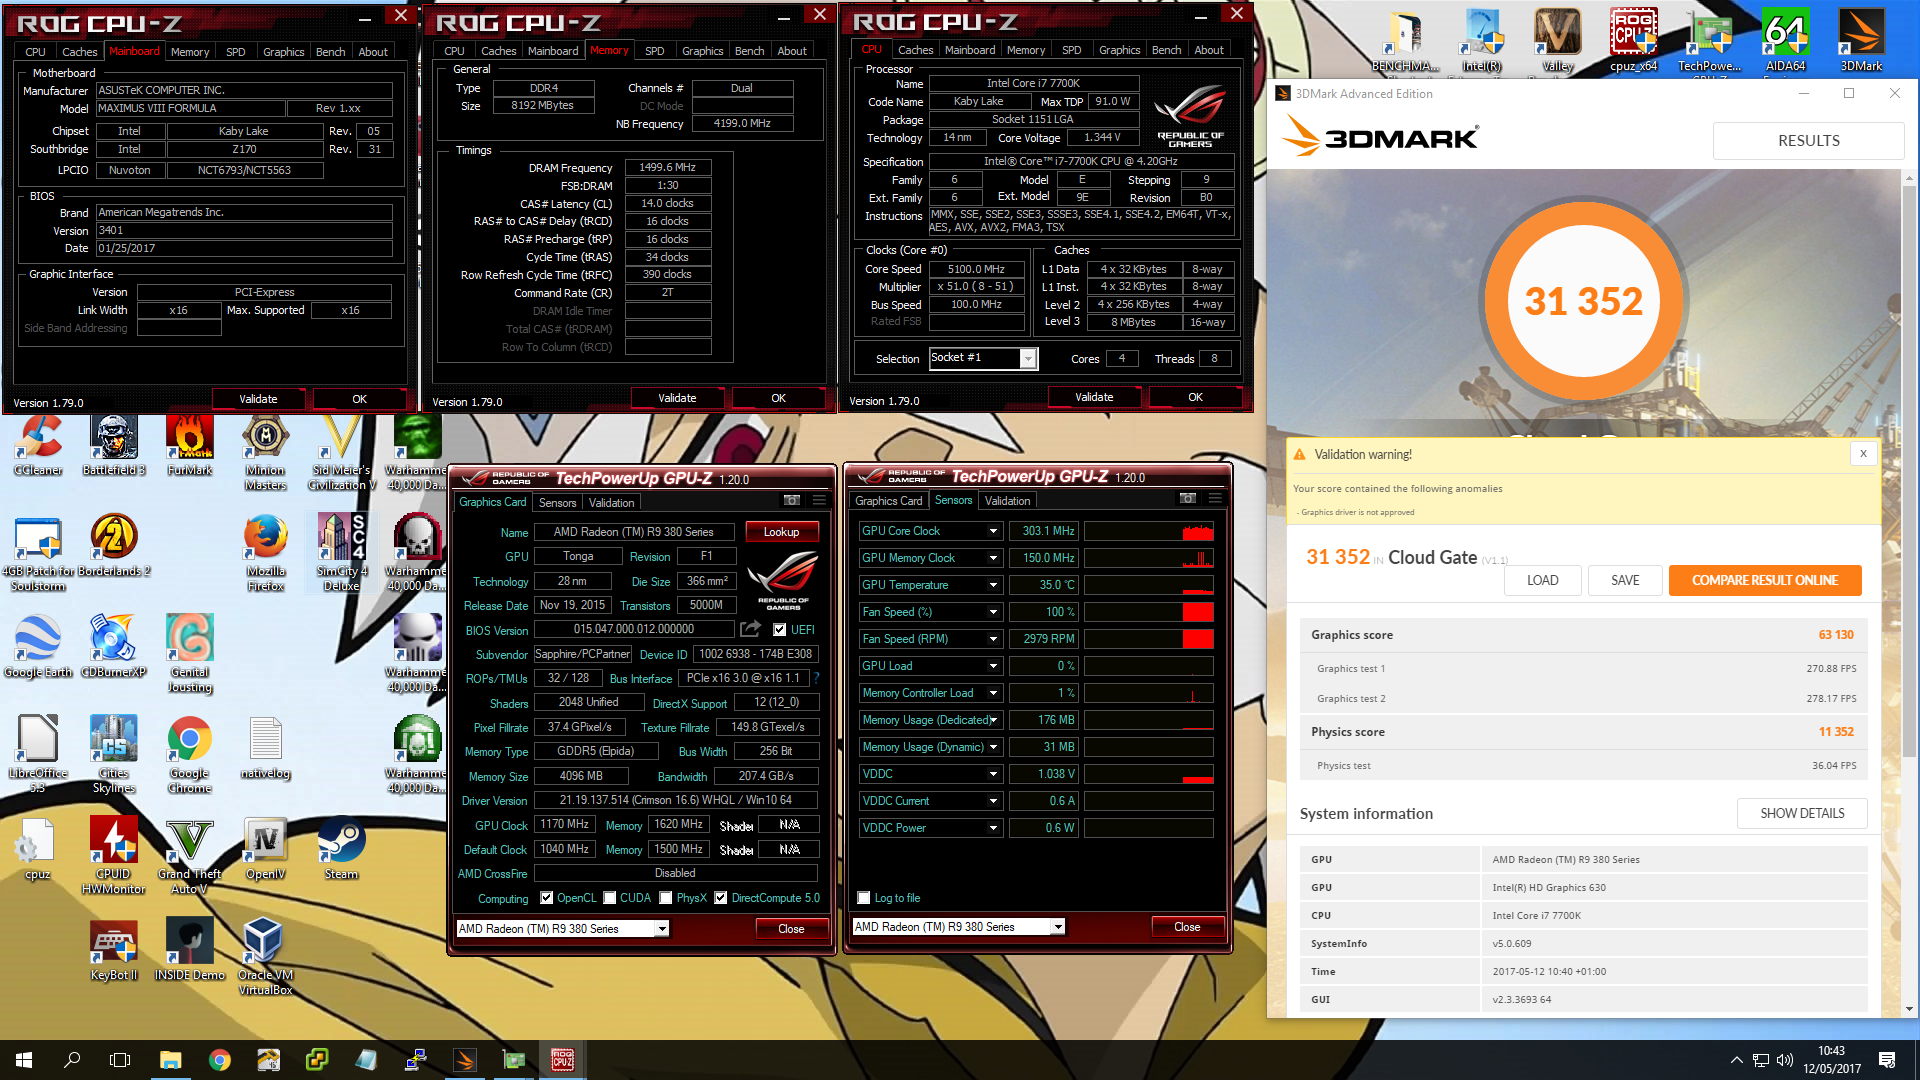The width and height of the screenshot is (1920, 1080).
Task: Dismiss the Validation warning with its X
Action: point(1863,454)
